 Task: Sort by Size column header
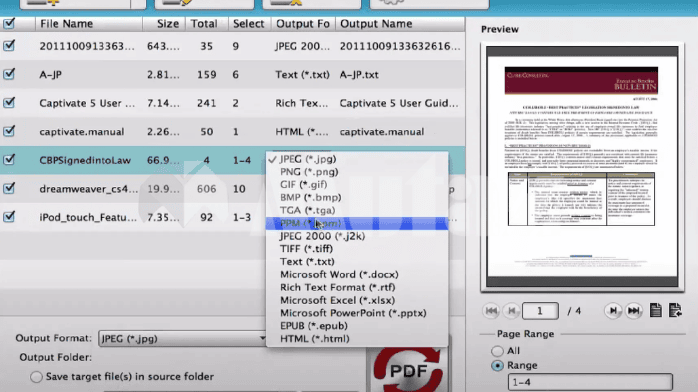(x=163, y=24)
